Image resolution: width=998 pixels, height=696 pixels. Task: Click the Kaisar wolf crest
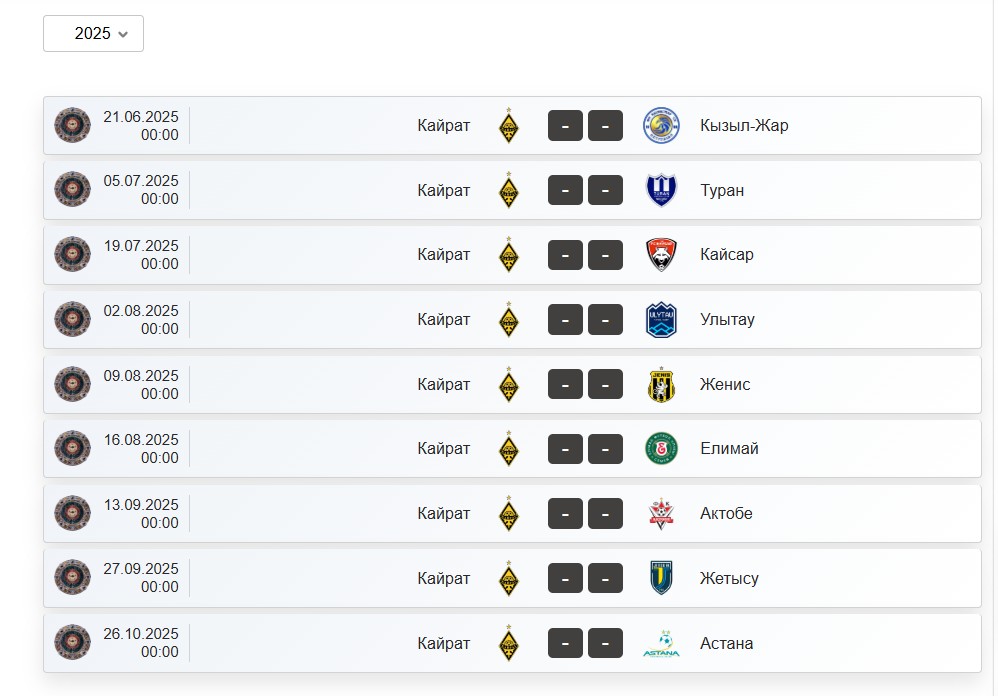661,254
